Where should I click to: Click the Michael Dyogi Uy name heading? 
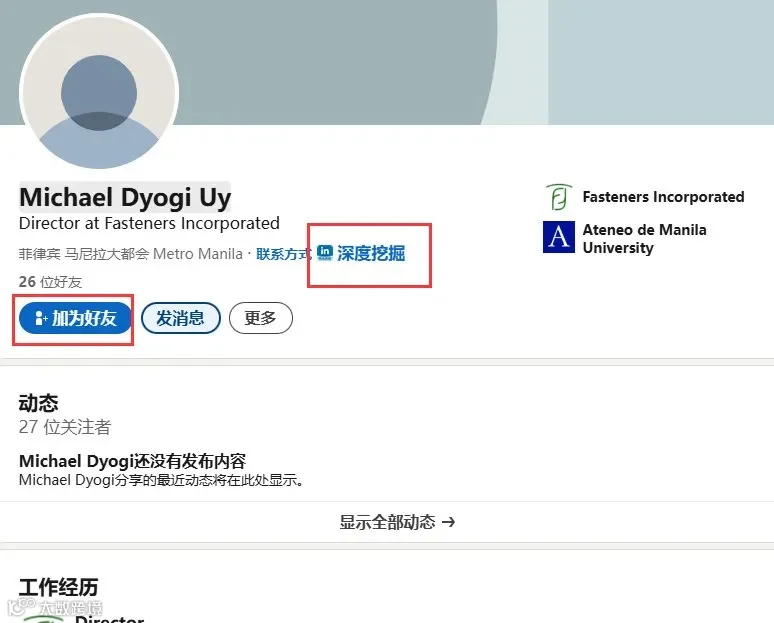click(125, 197)
